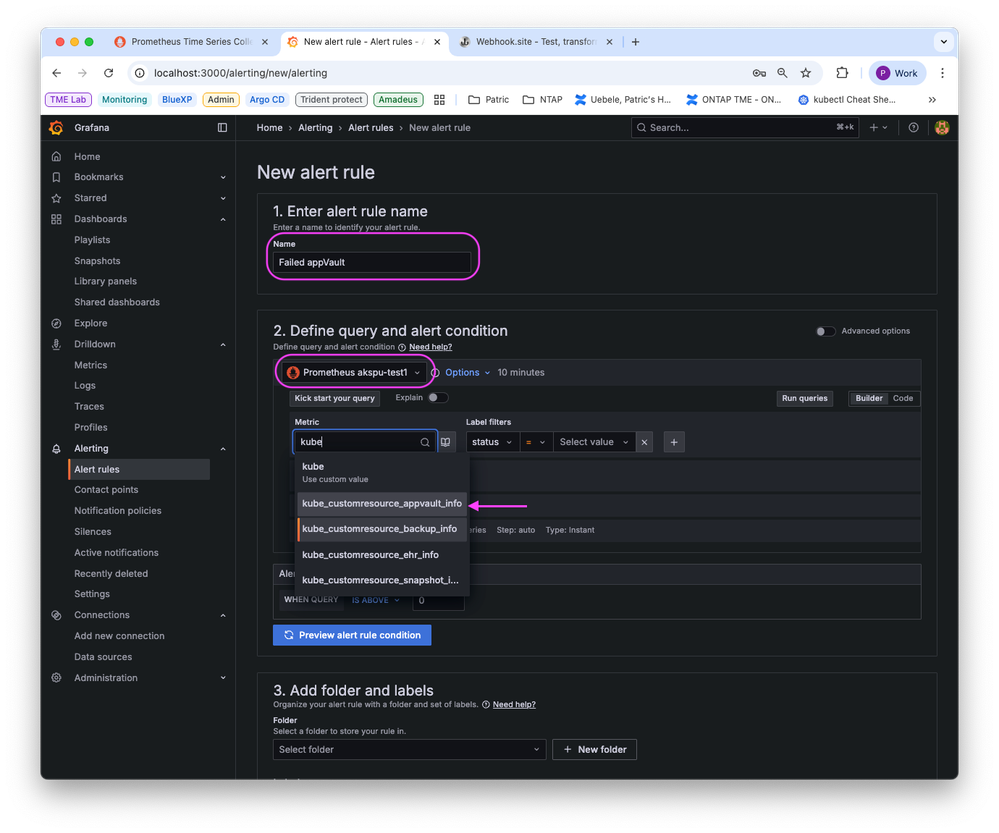Click Preview alert rule condition button

pyautogui.click(x=352, y=635)
